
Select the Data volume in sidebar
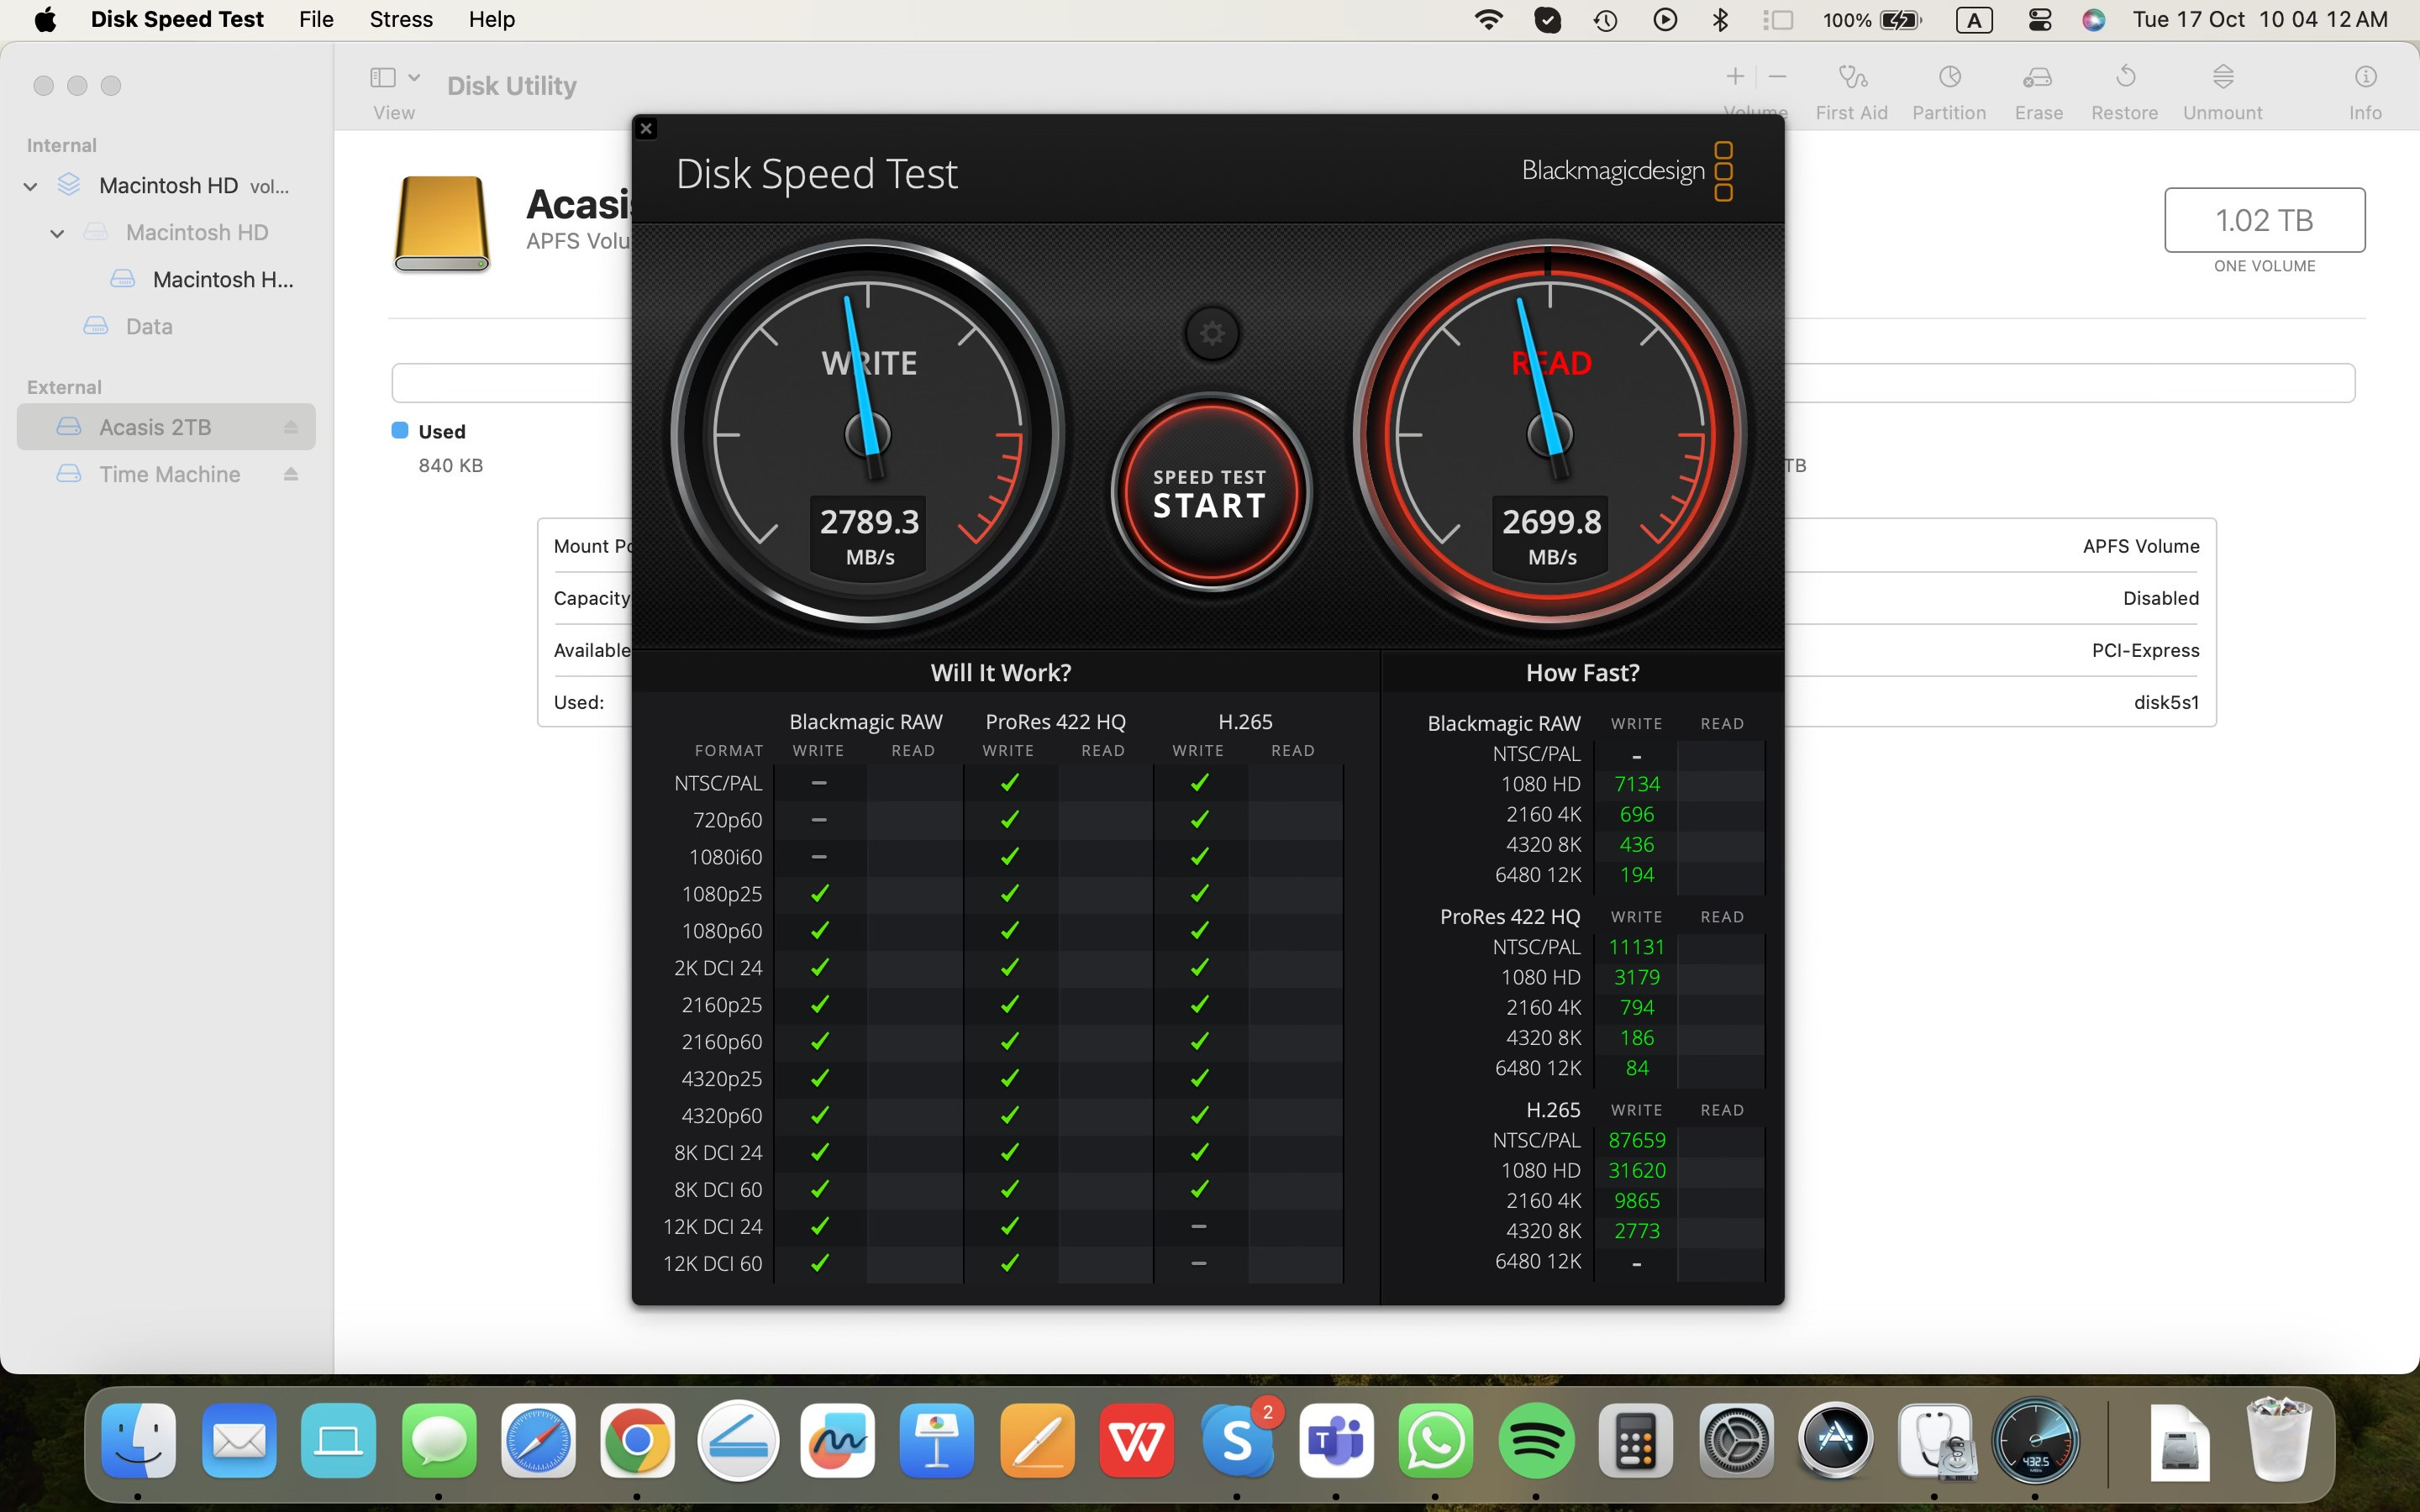(x=149, y=326)
